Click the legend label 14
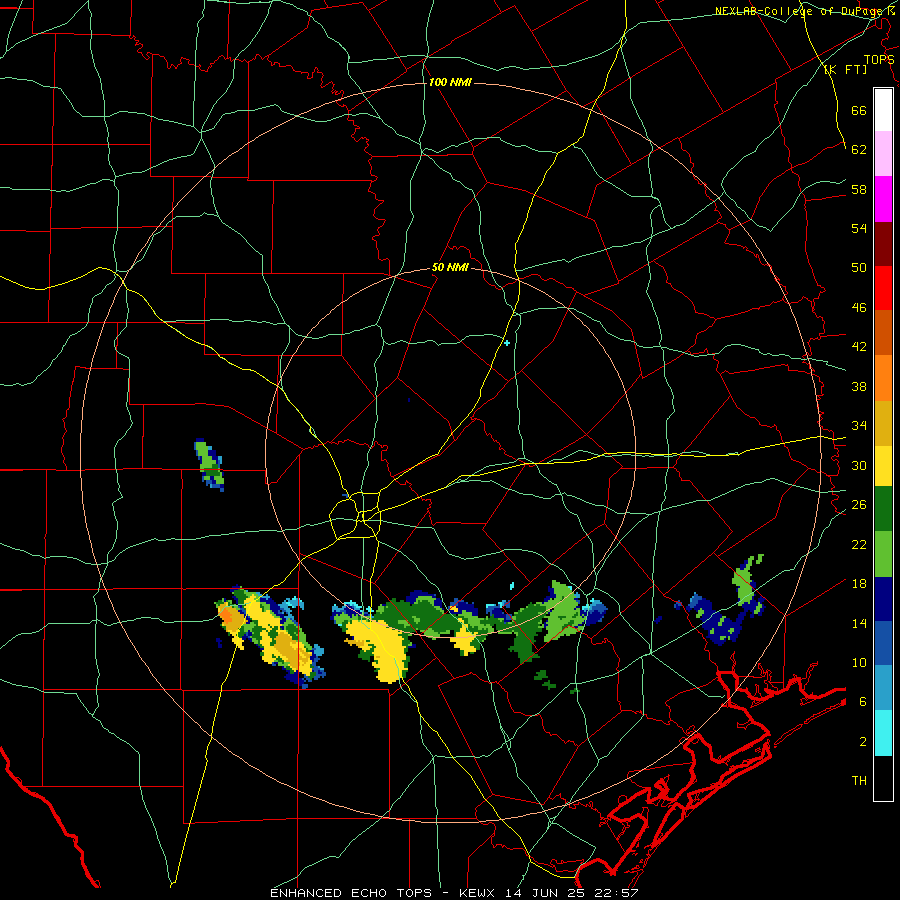The image size is (900, 900). [x=859, y=623]
